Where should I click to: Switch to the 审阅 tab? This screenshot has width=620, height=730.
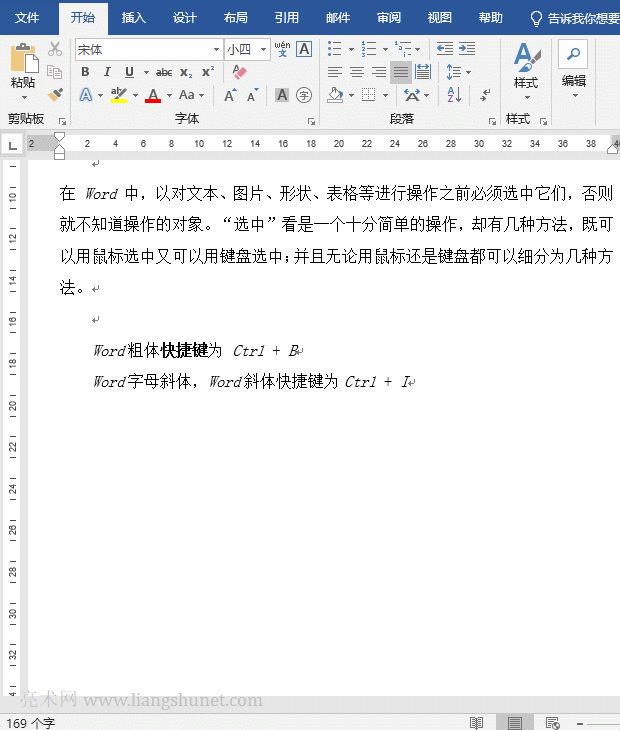pyautogui.click(x=389, y=18)
